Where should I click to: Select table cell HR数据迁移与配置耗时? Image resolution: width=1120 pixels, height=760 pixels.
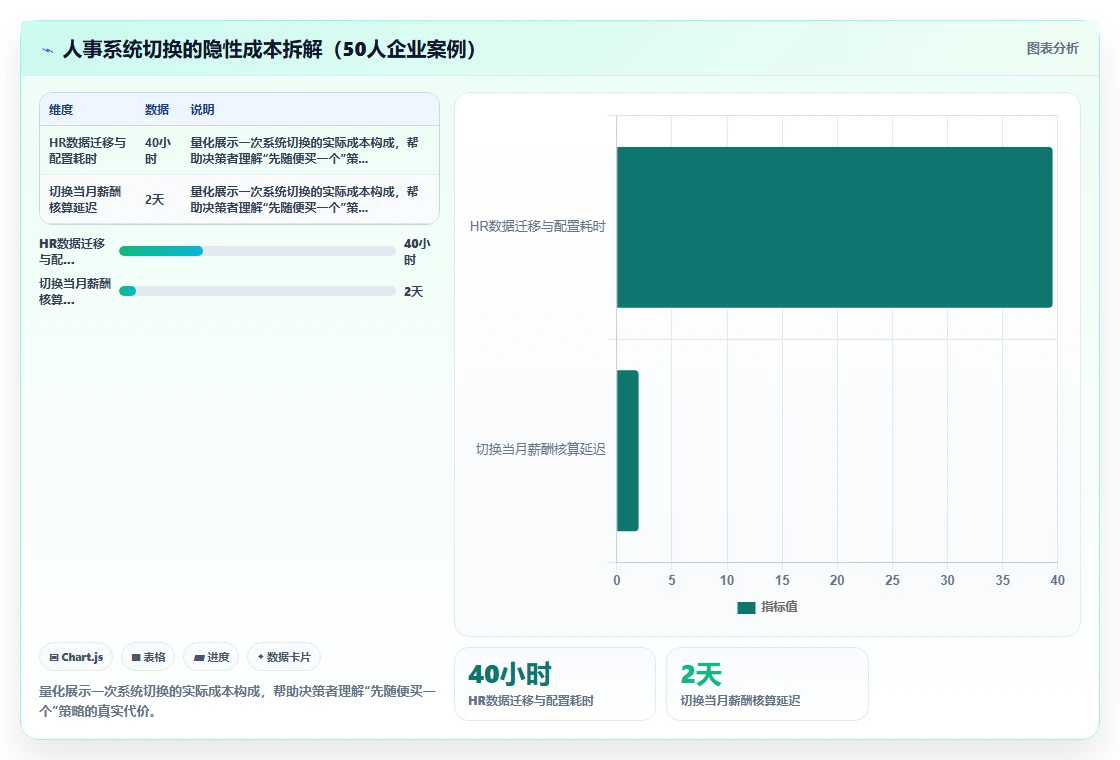(87, 151)
